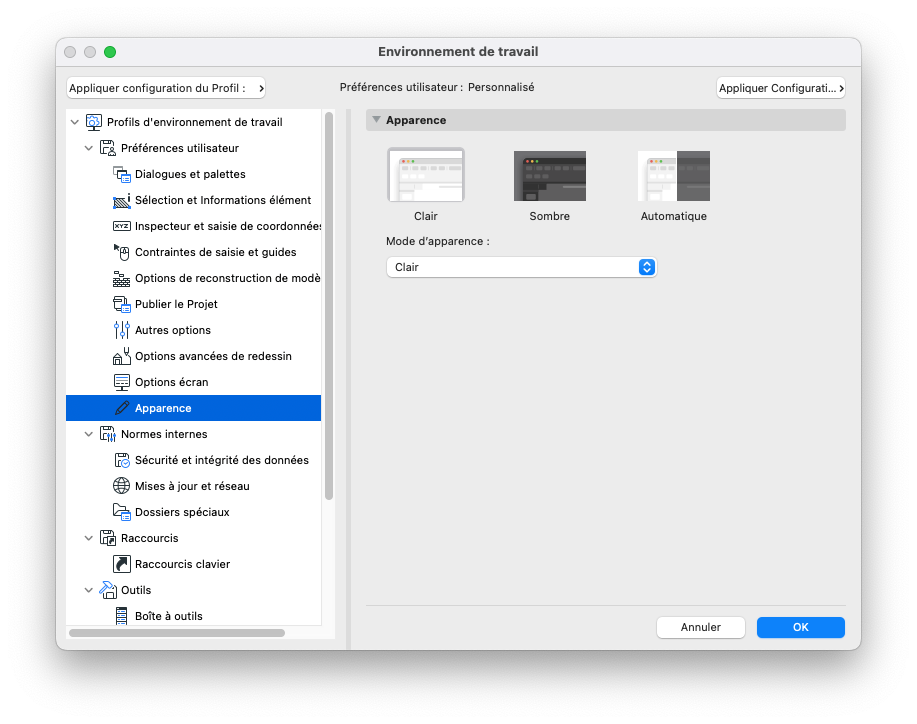Select the Inspecteur et saisie XYZ icon

[122, 226]
